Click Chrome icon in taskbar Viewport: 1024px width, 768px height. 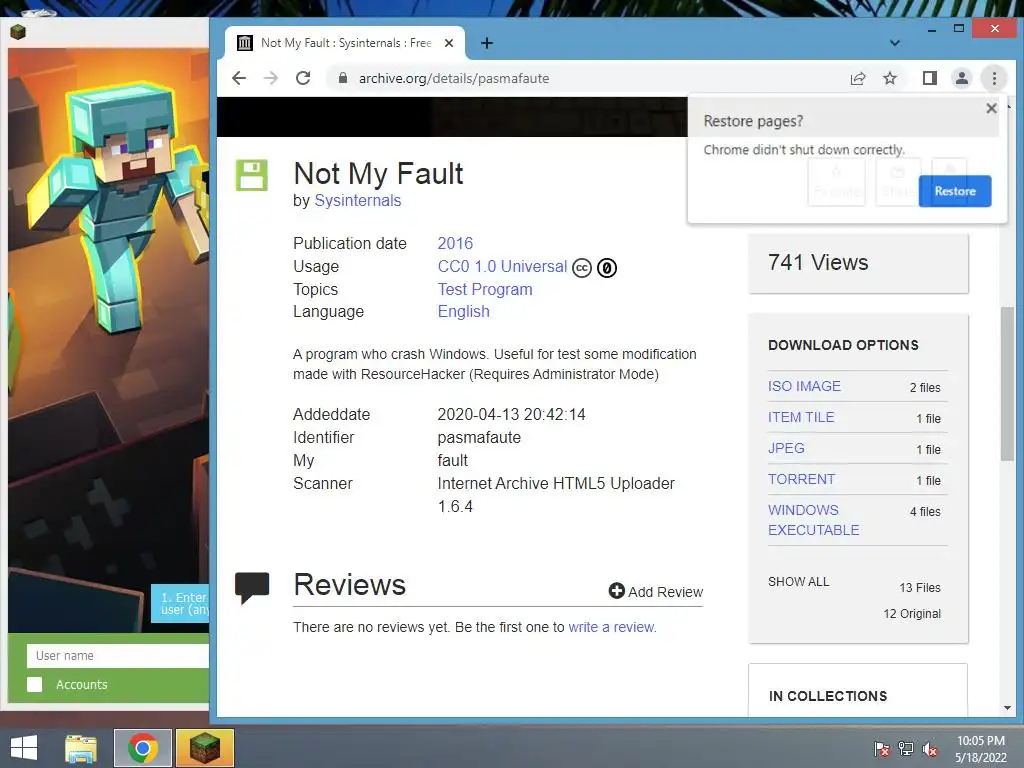[x=143, y=748]
